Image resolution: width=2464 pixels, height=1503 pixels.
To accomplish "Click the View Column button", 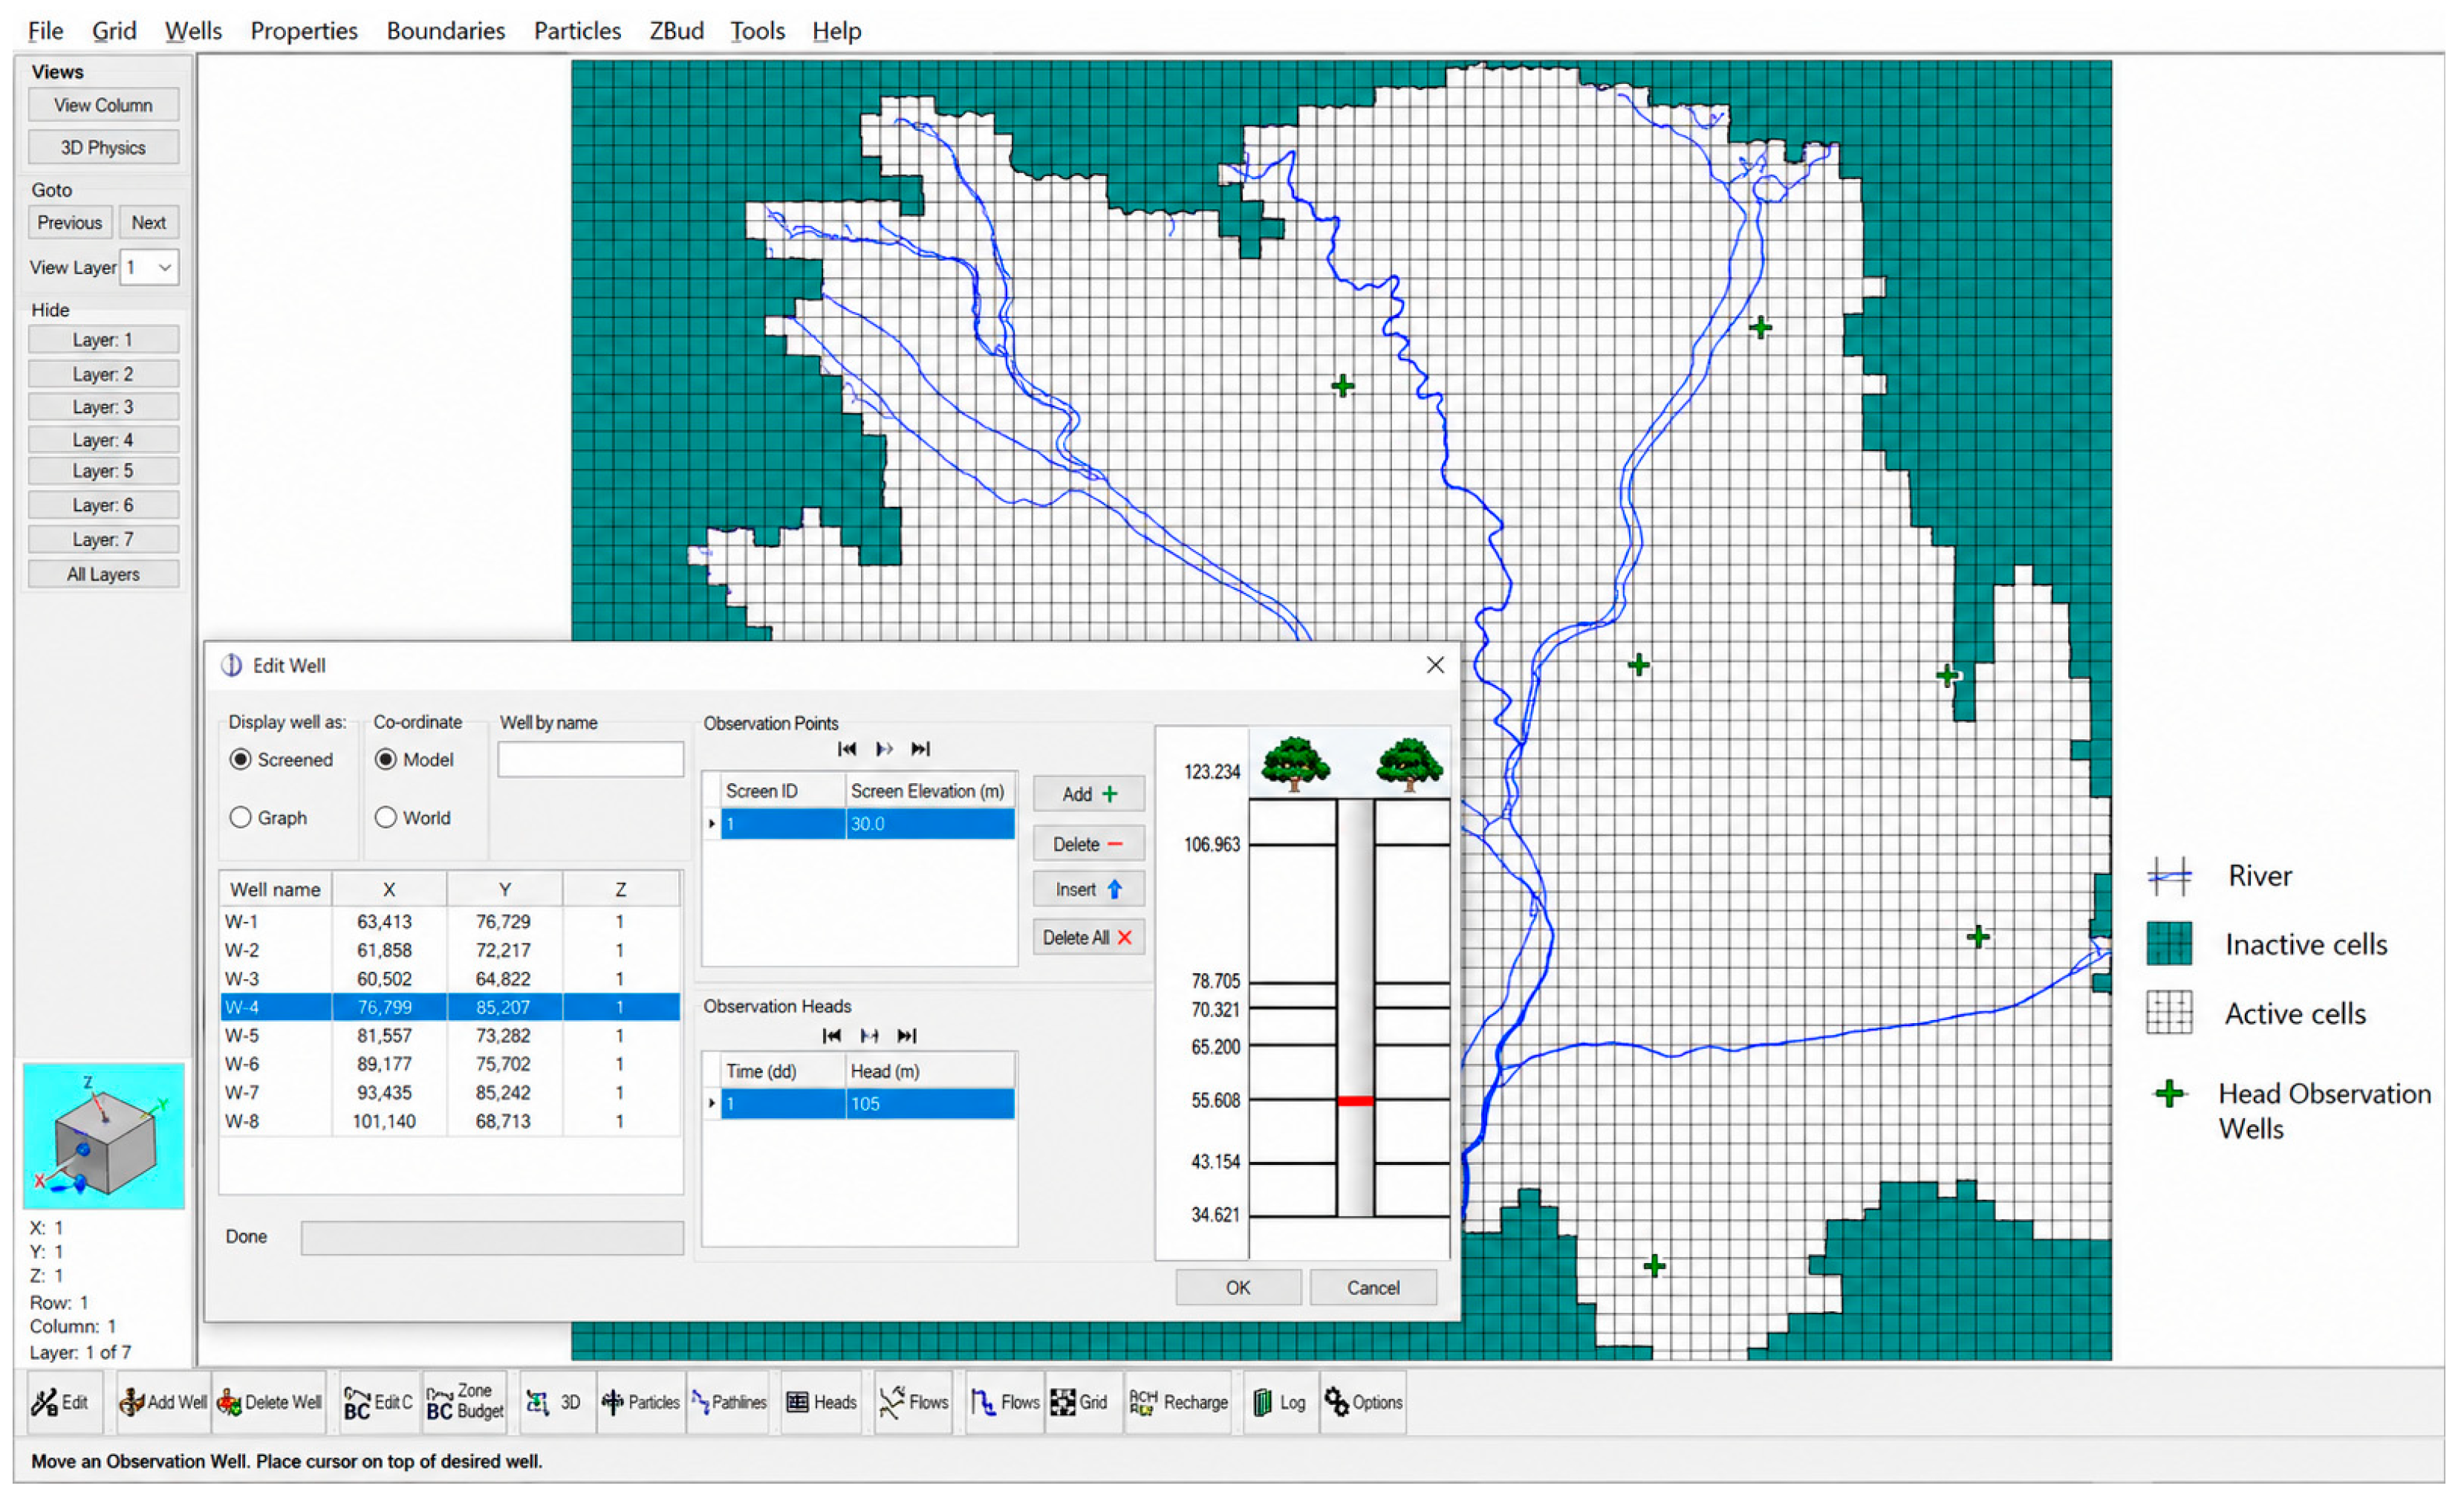I will click(103, 105).
